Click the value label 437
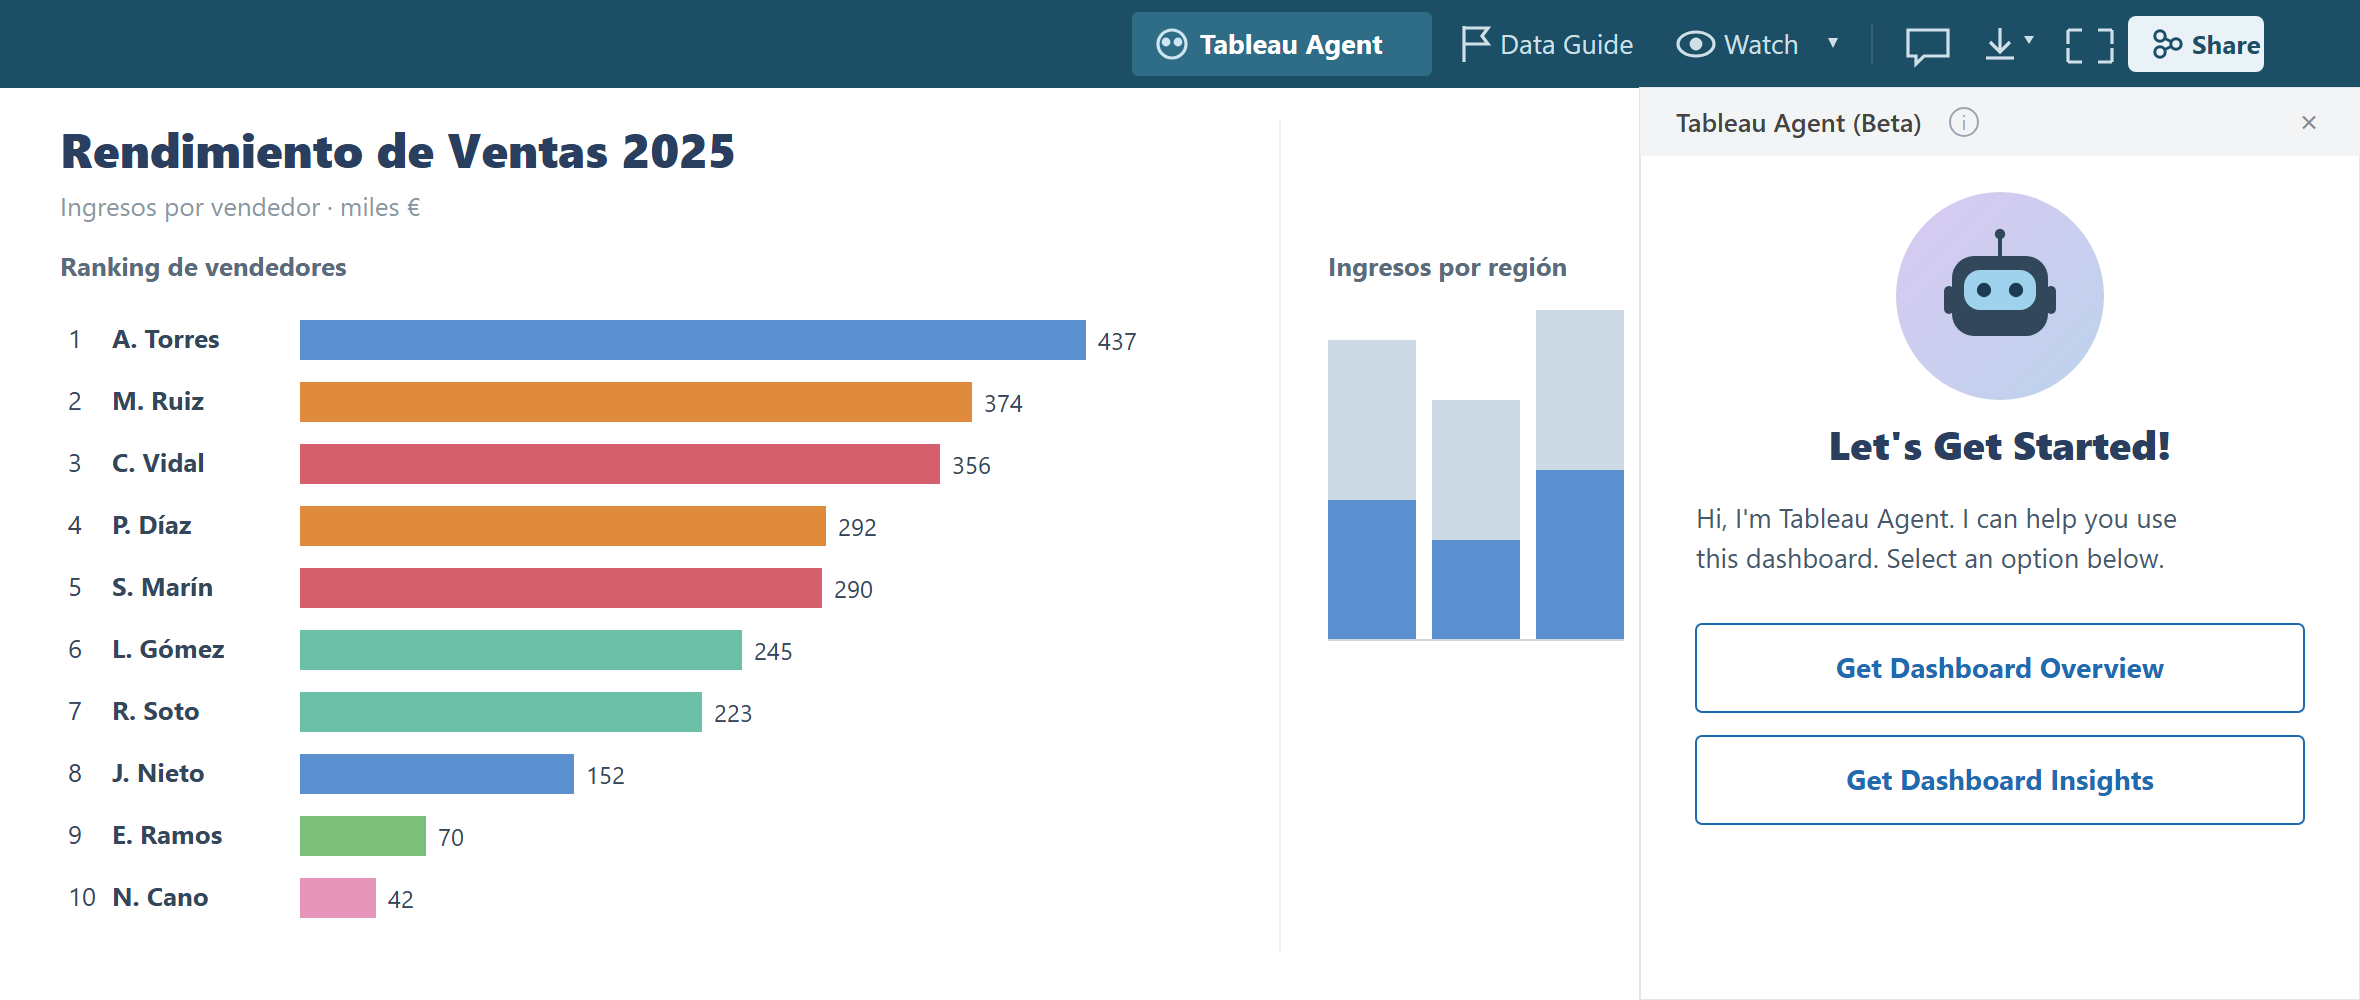This screenshot has width=2360, height=1000. pyautogui.click(x=1117, y=342)
